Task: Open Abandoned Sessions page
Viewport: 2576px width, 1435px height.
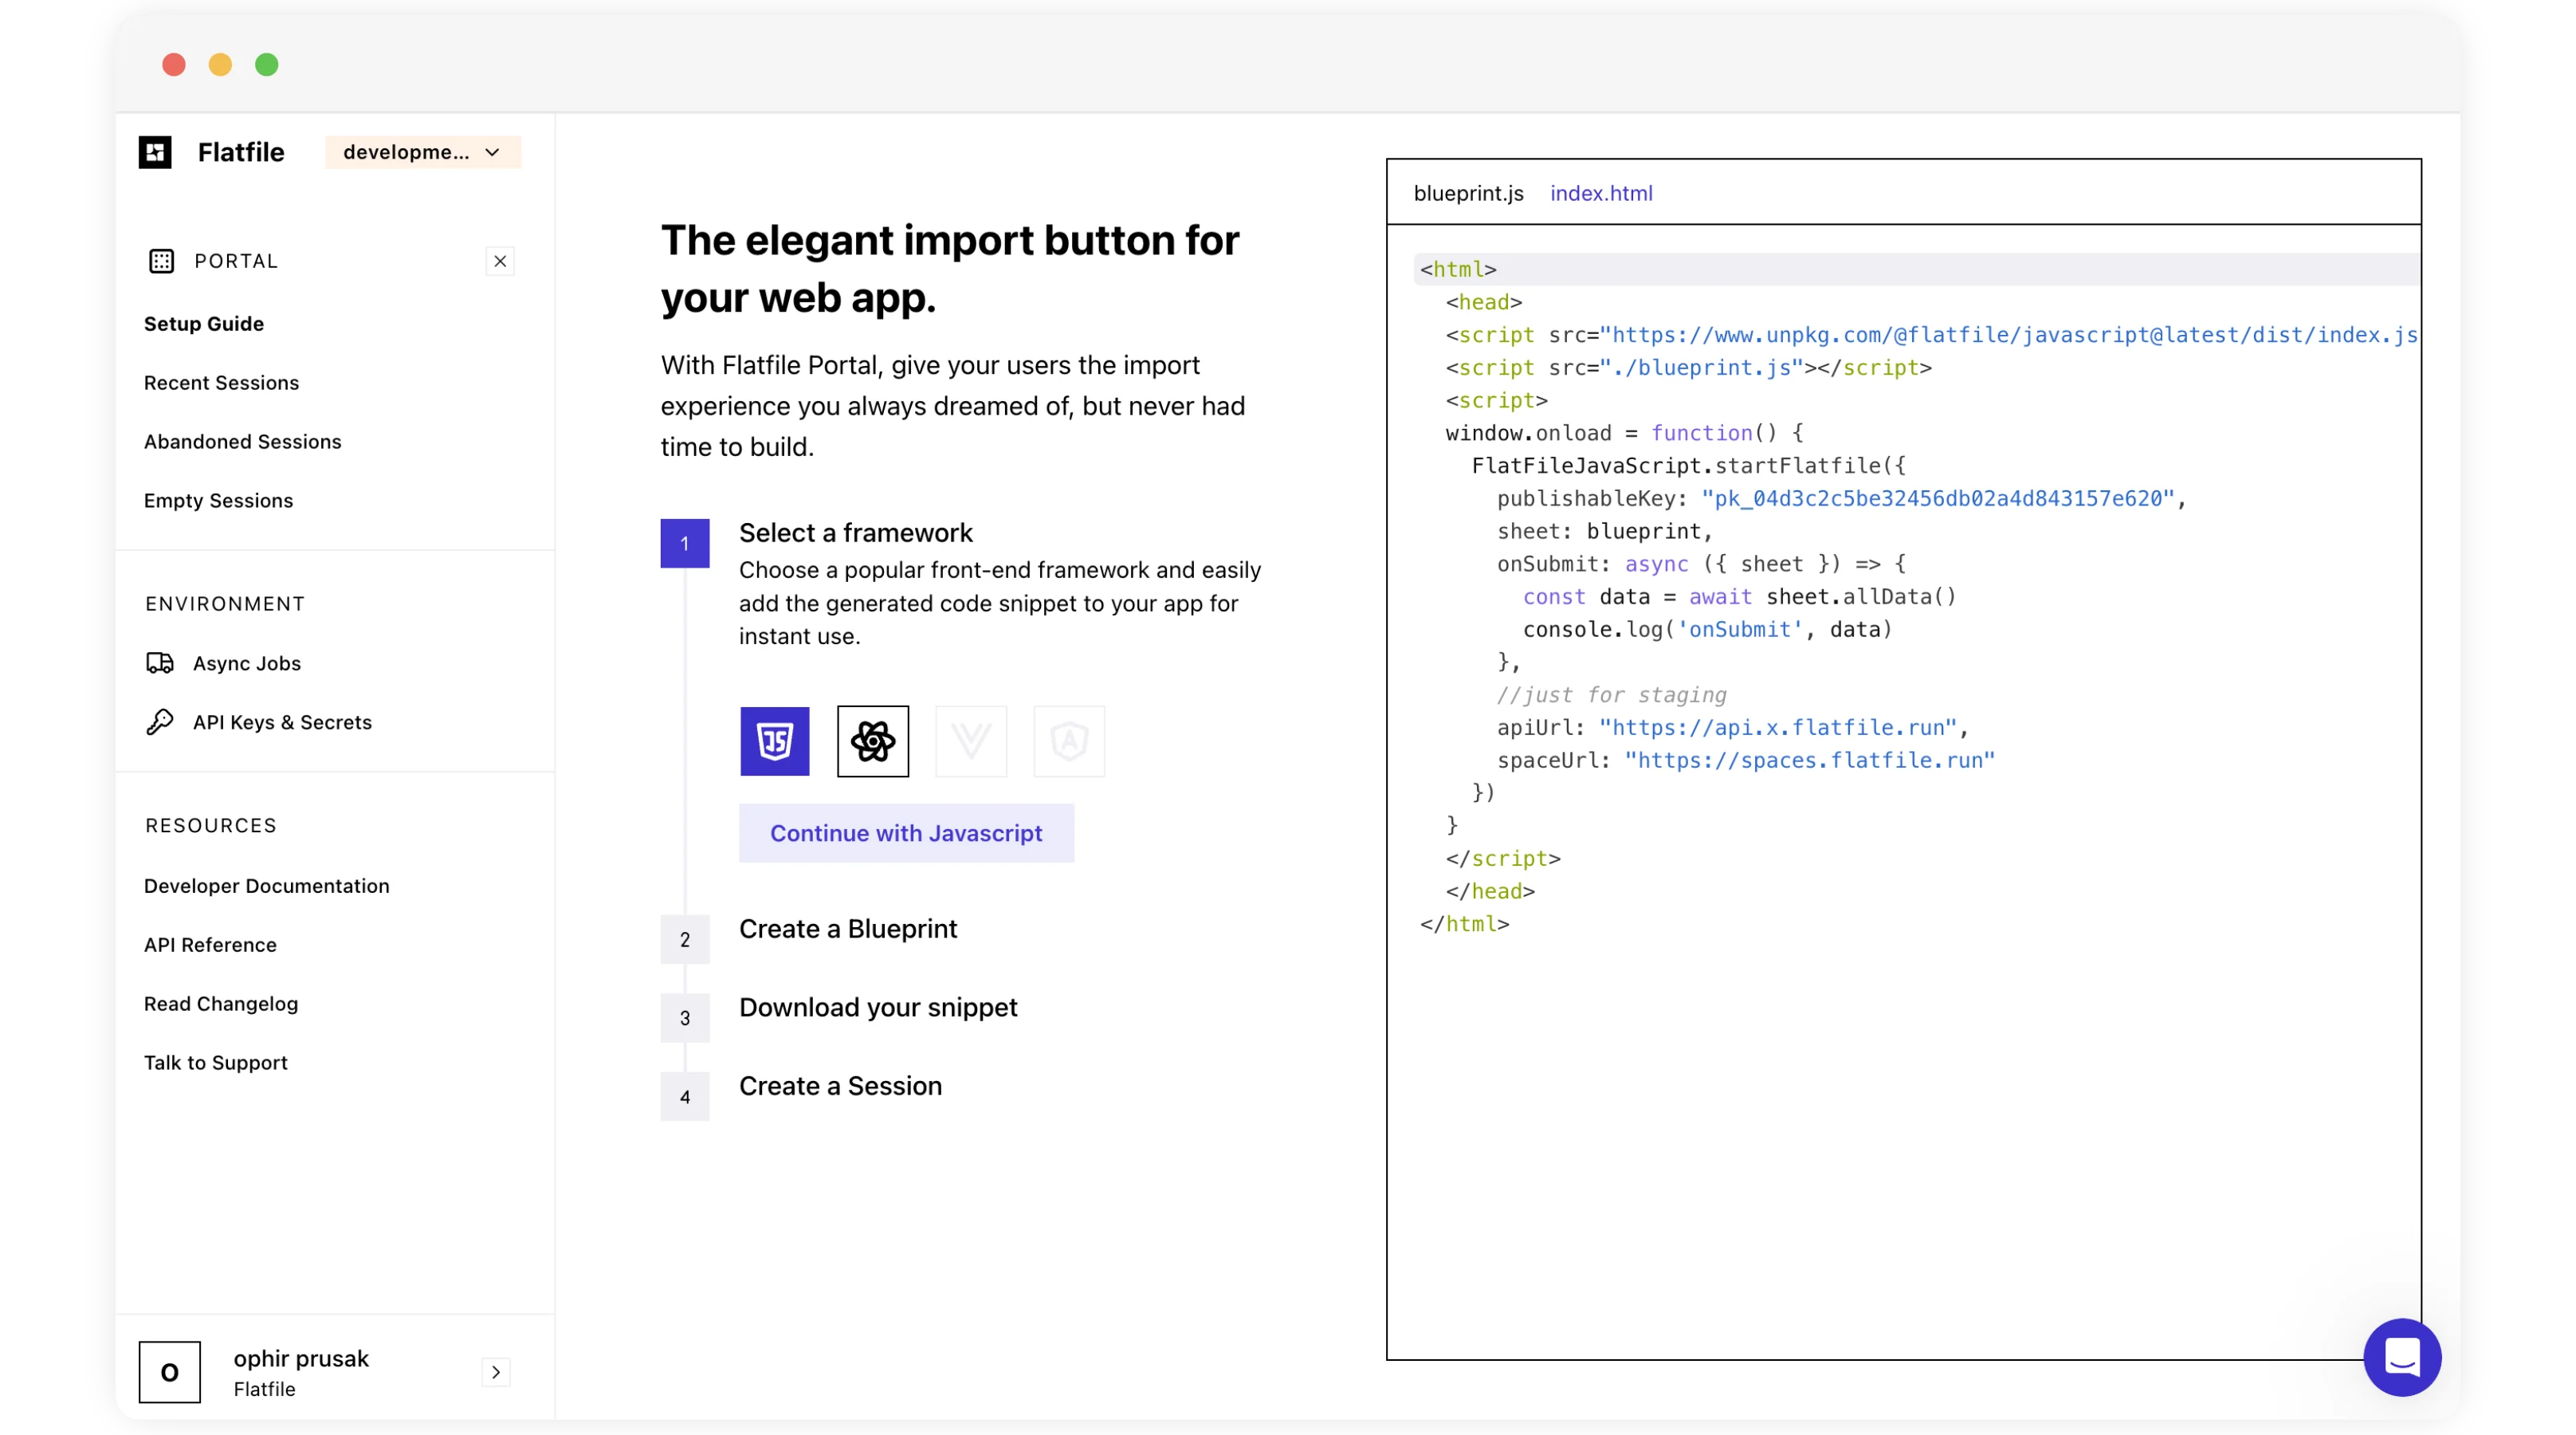Action: [242, 442]
